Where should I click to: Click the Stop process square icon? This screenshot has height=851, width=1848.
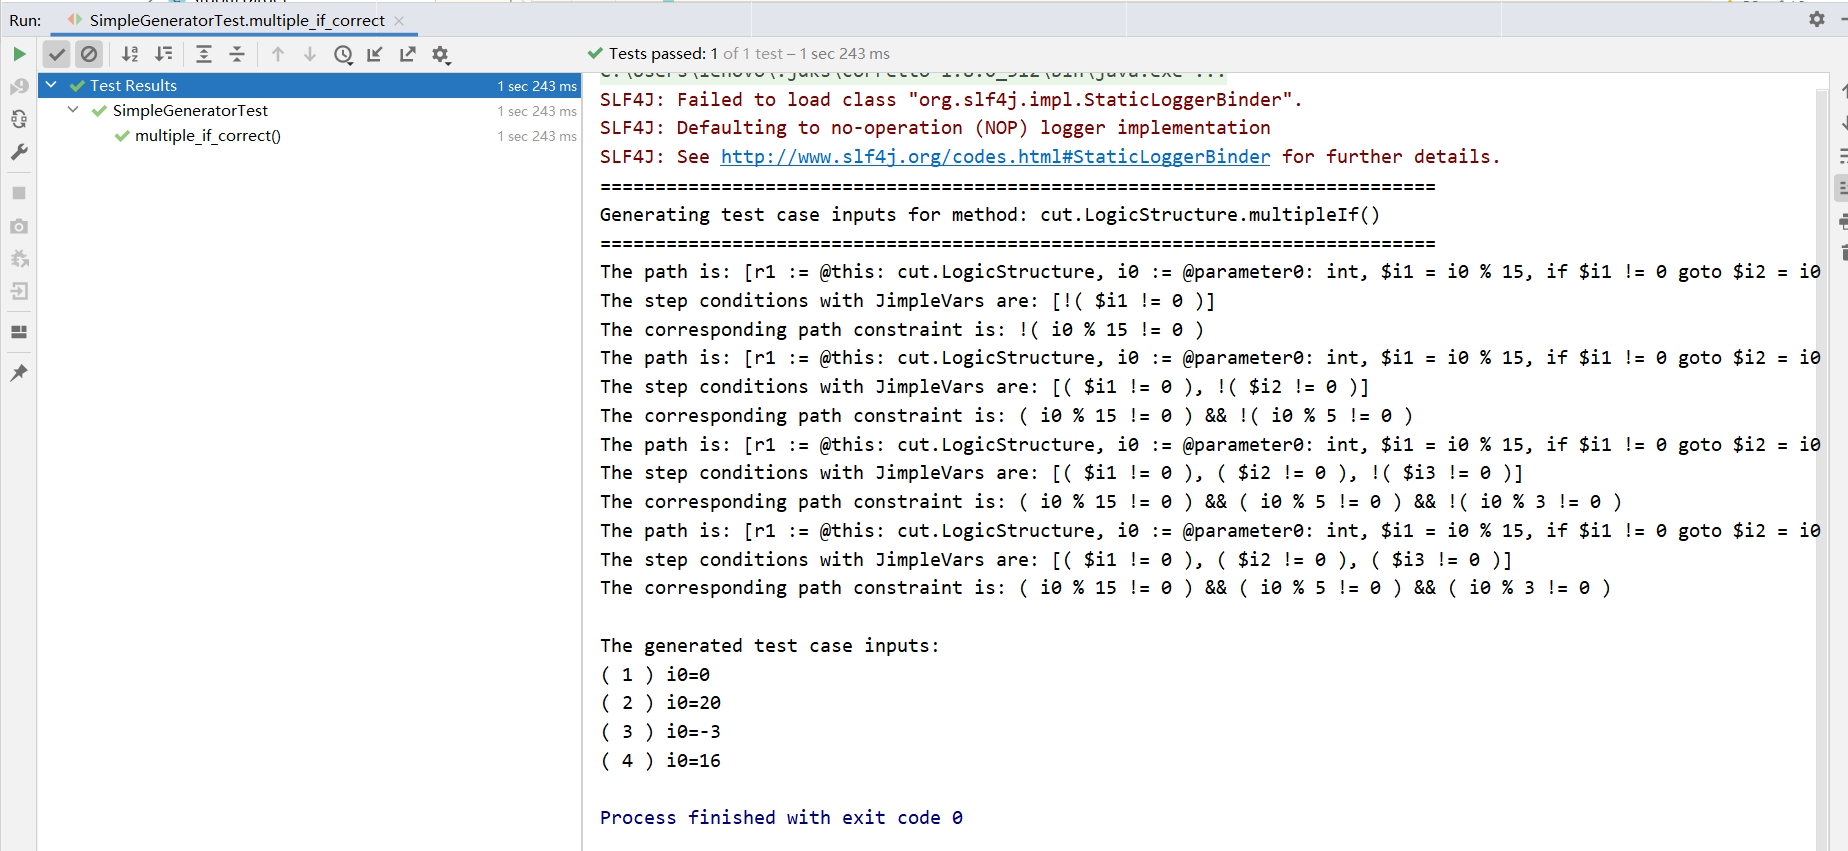pyautogui.click(x=19, y=193)
